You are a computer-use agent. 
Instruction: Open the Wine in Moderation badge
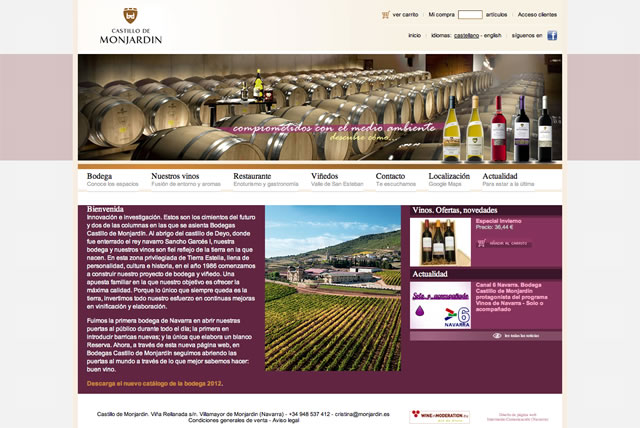tap(440, 417)
